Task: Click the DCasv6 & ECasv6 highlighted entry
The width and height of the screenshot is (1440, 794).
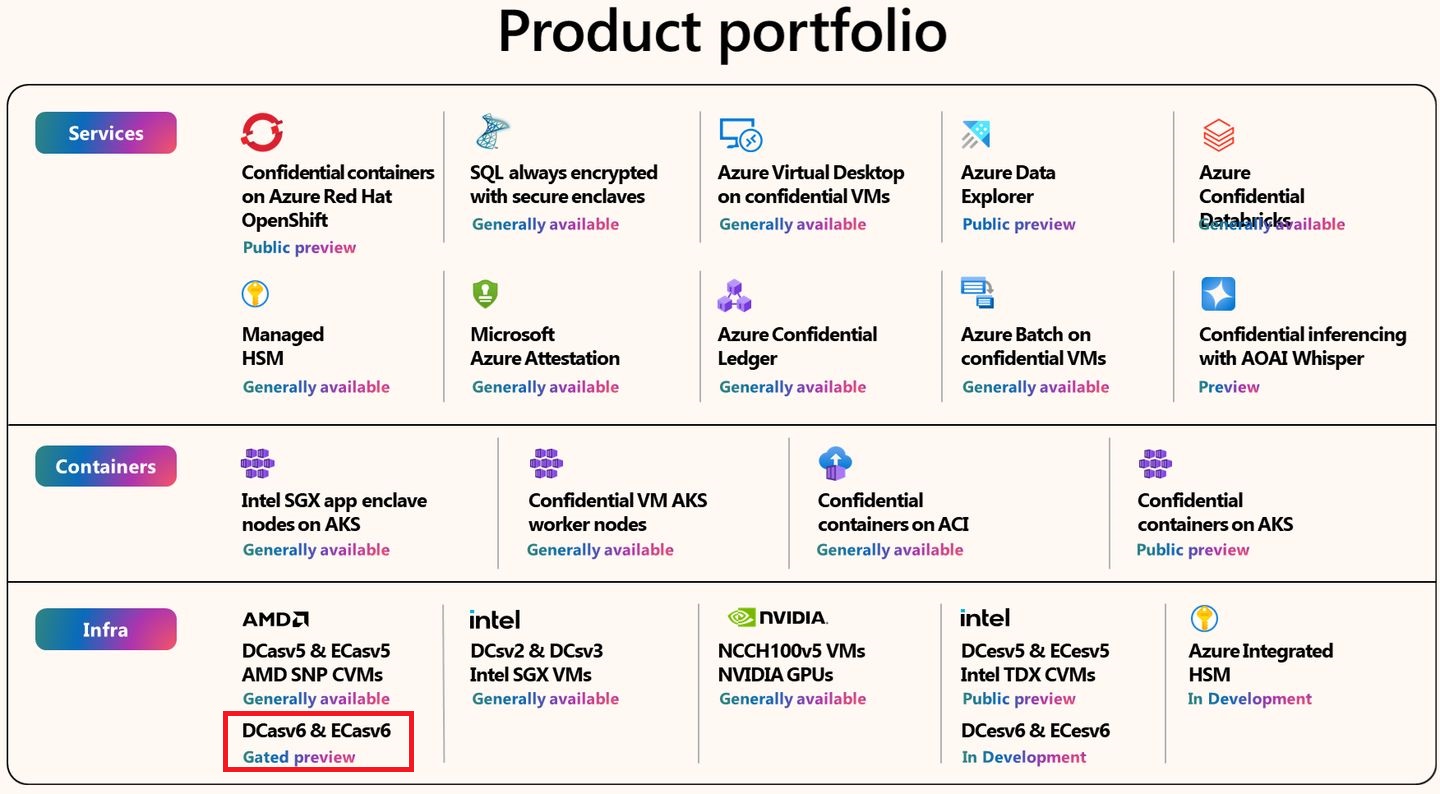Action: [x=318, y=742]
